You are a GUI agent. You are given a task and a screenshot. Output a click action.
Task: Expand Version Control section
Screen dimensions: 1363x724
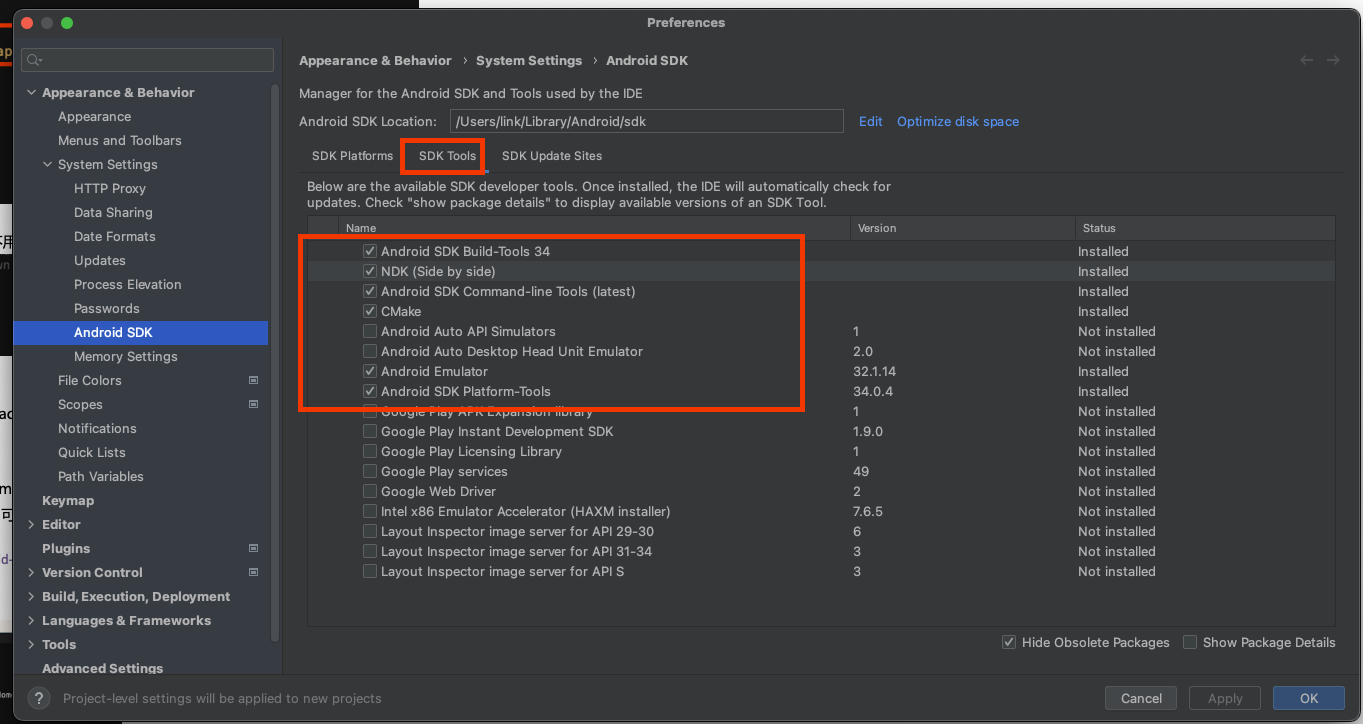tap(32, 572)
